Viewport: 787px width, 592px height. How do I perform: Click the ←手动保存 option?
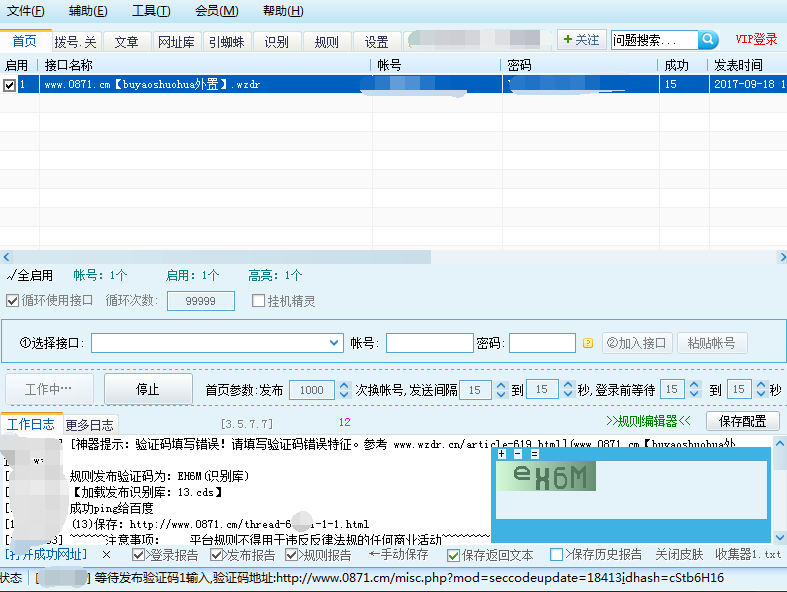coord(399,554)
